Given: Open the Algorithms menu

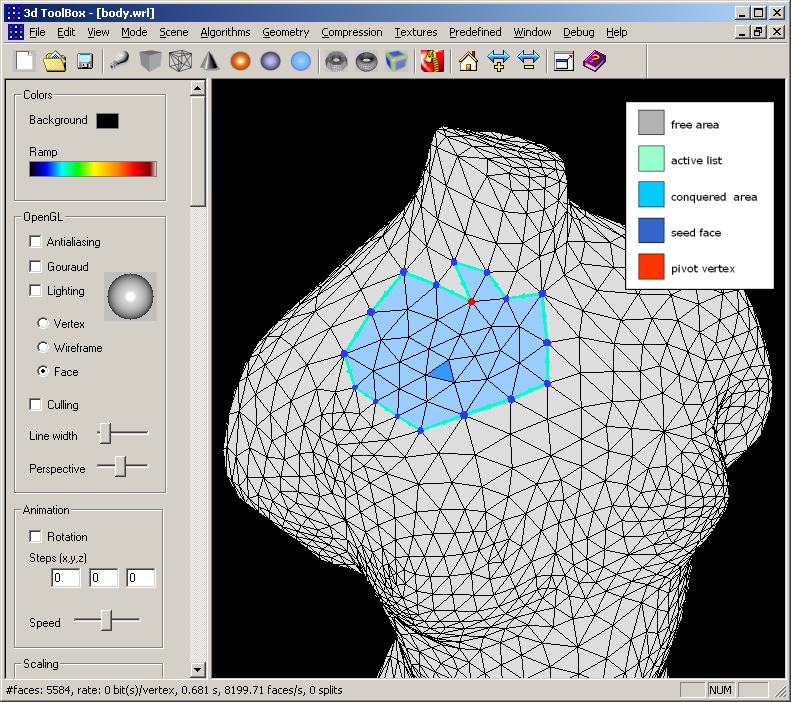Looking at the screenshot, I should [226, 32].
